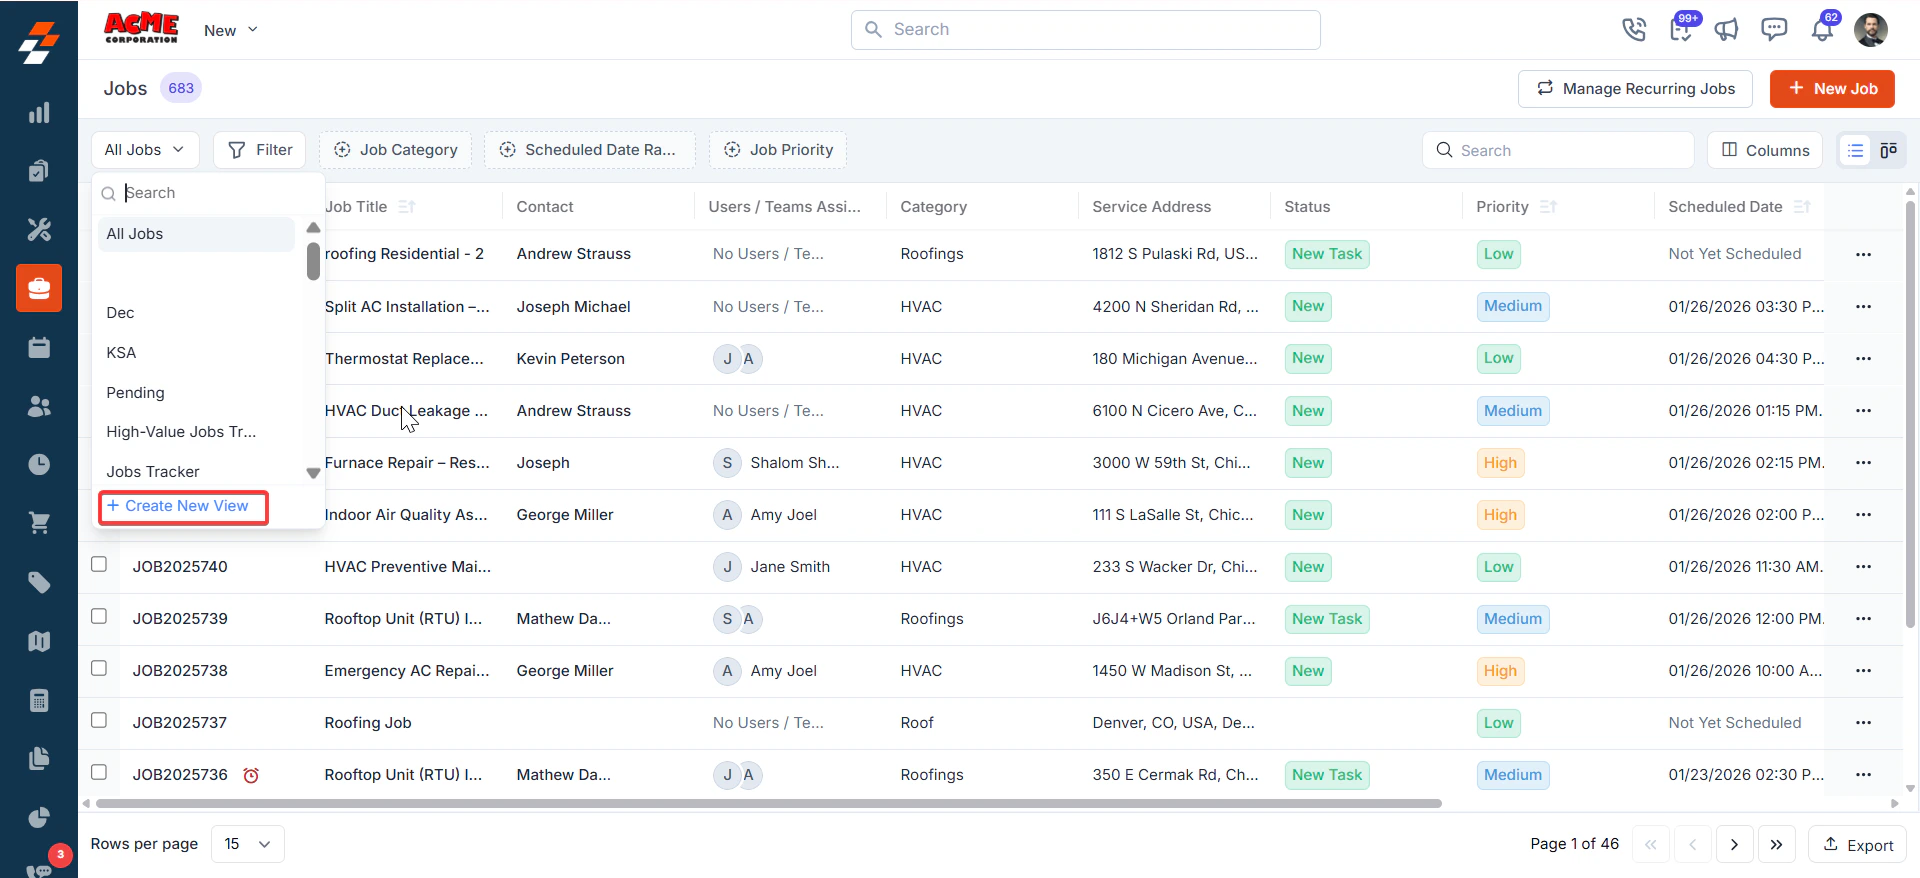The image size is (1920, 878).
Task: Open the user profile avatar
Action: (x=1870, y=30)
